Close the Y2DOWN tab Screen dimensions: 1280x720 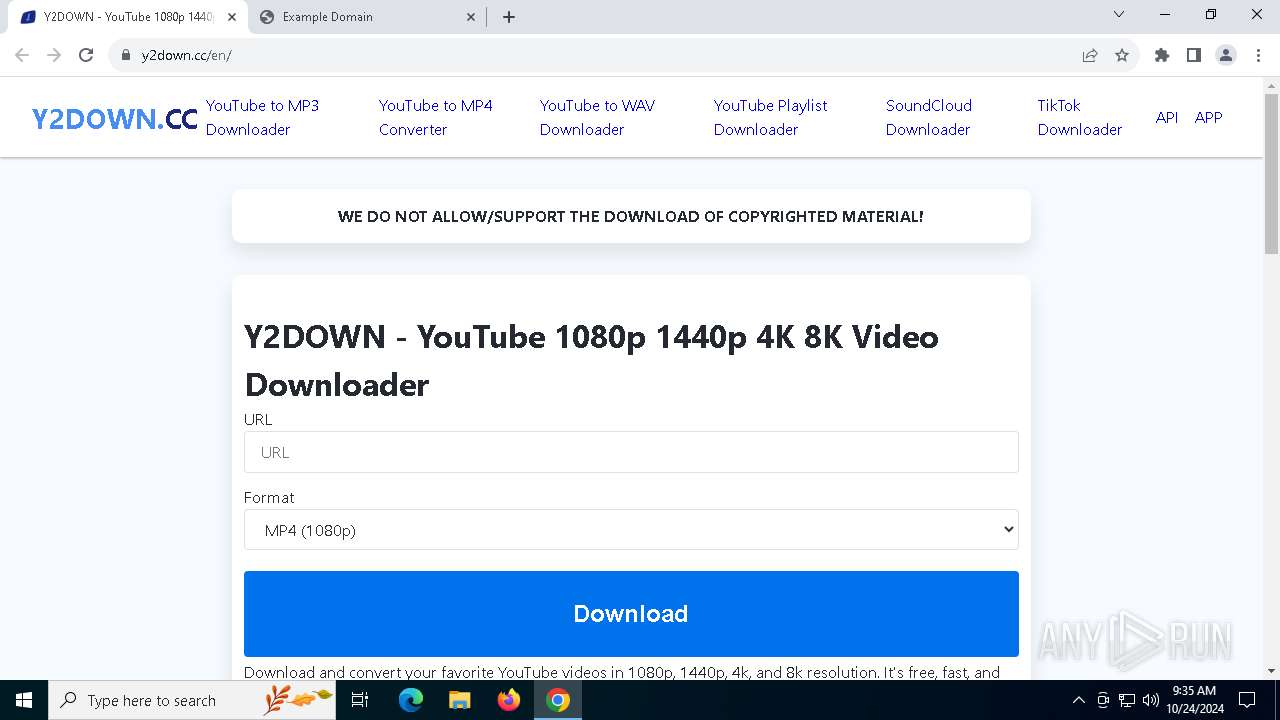[x=232, y=17]
